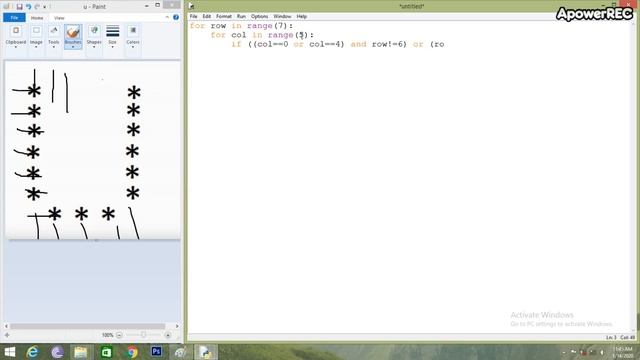
Task: Click the Redo arrow in Paint's title bar
Action: click(x=37, y=7)
